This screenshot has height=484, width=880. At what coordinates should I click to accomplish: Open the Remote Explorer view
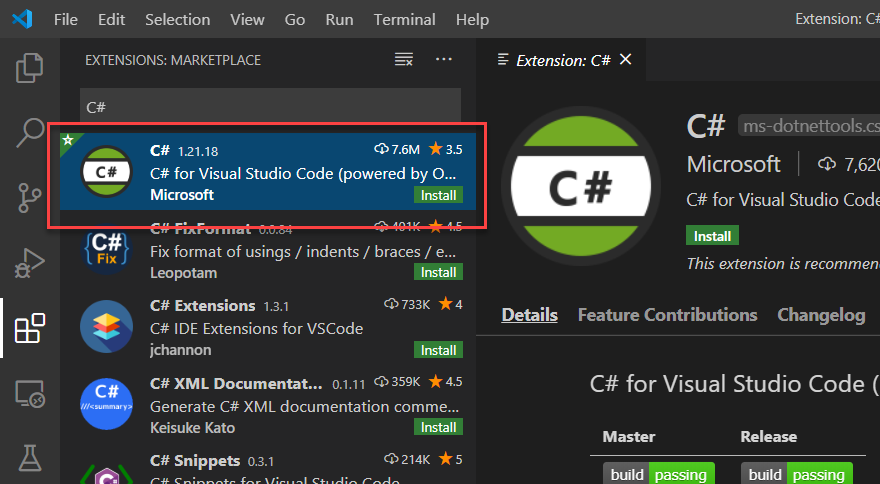[30, 394]
